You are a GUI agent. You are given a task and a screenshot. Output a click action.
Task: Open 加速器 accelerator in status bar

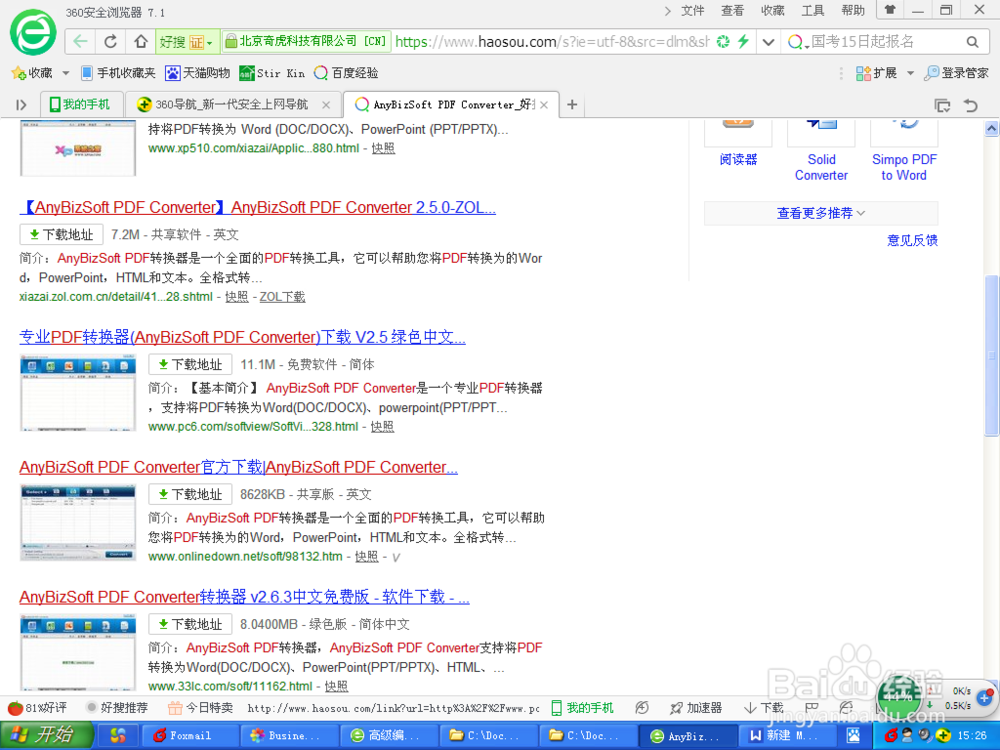[x=696, y=707]
